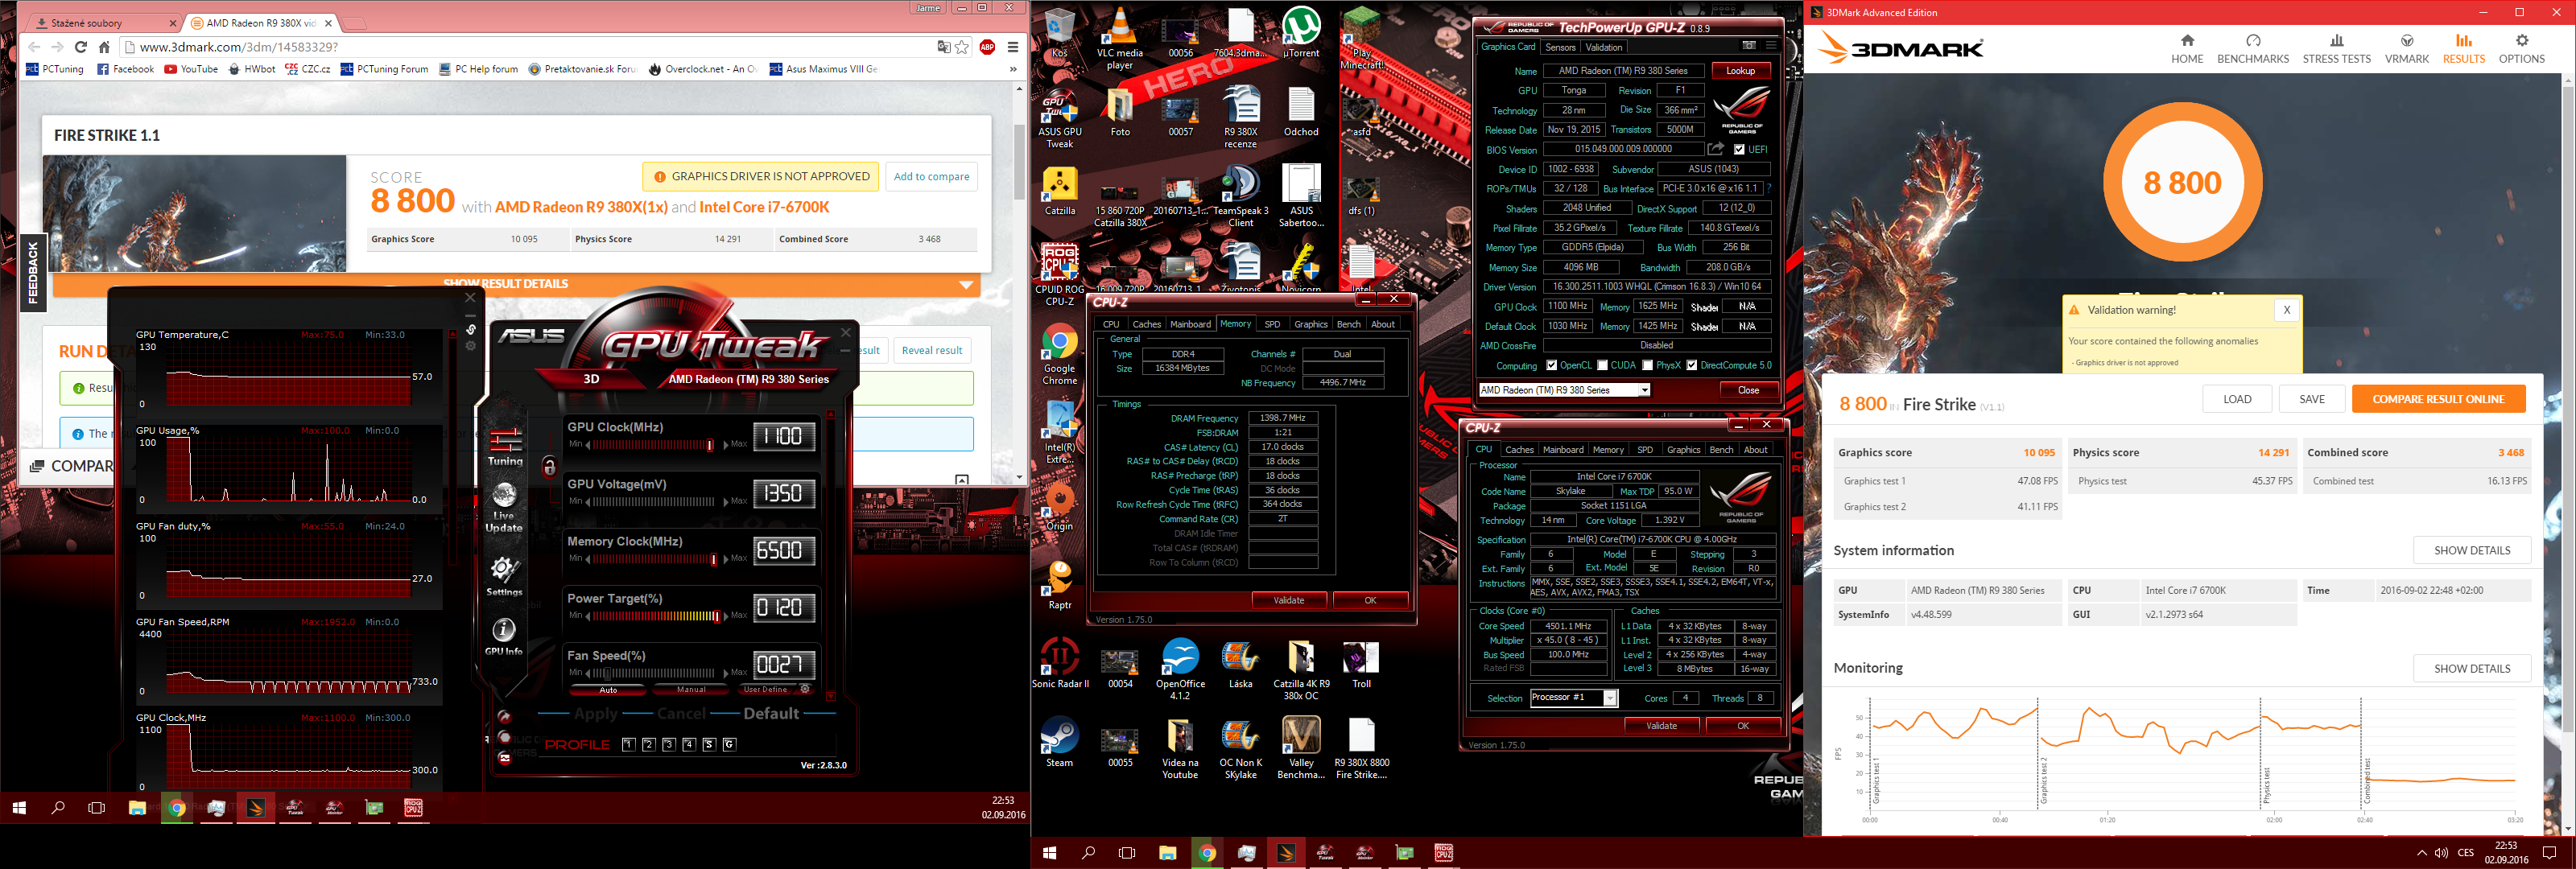Toggle PhysX checkbox in GPU-Z
The width and height of the screenshot is (2576, 869).
coord(1647,365)
